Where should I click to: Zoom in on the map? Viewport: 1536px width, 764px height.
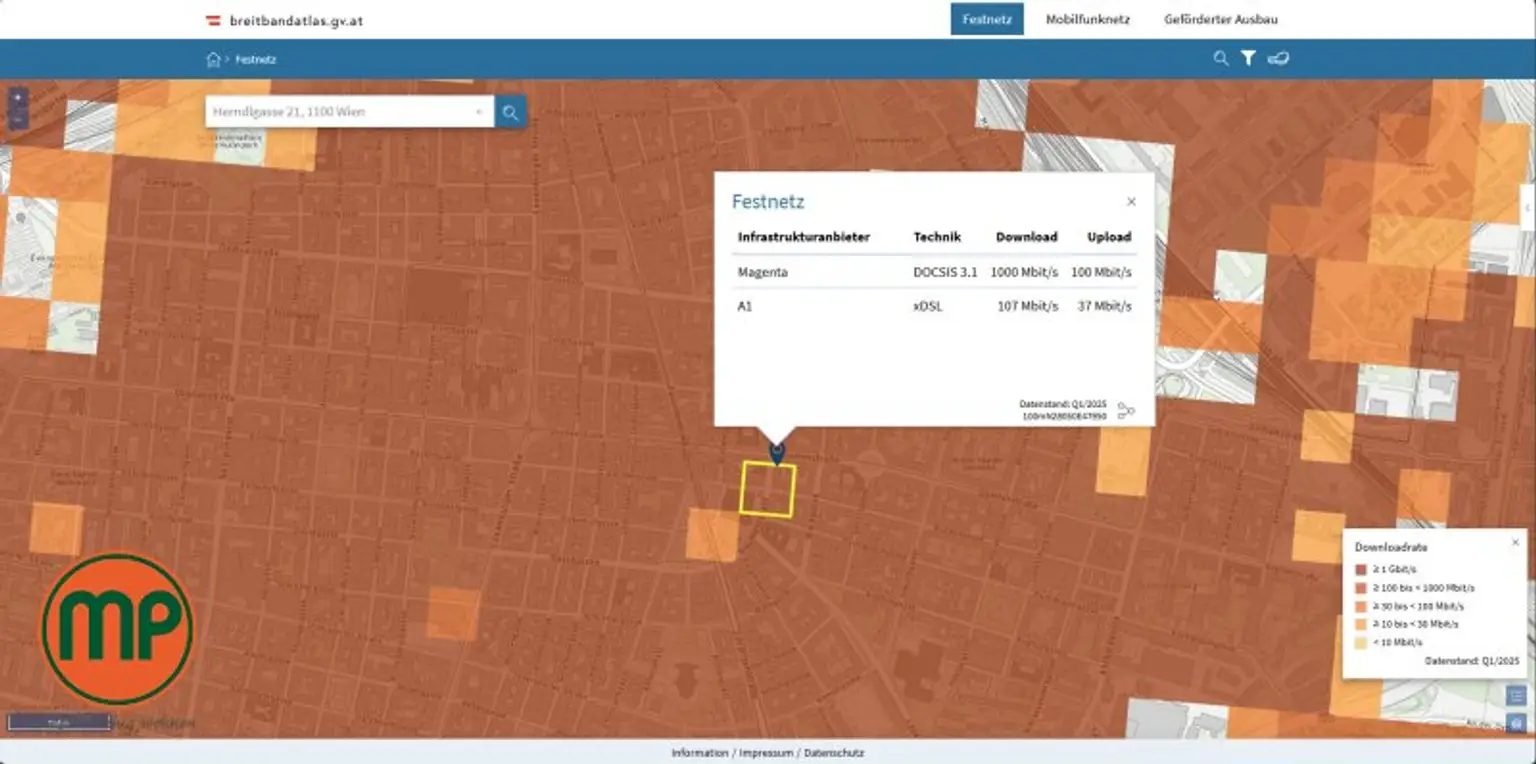point(18,98)
